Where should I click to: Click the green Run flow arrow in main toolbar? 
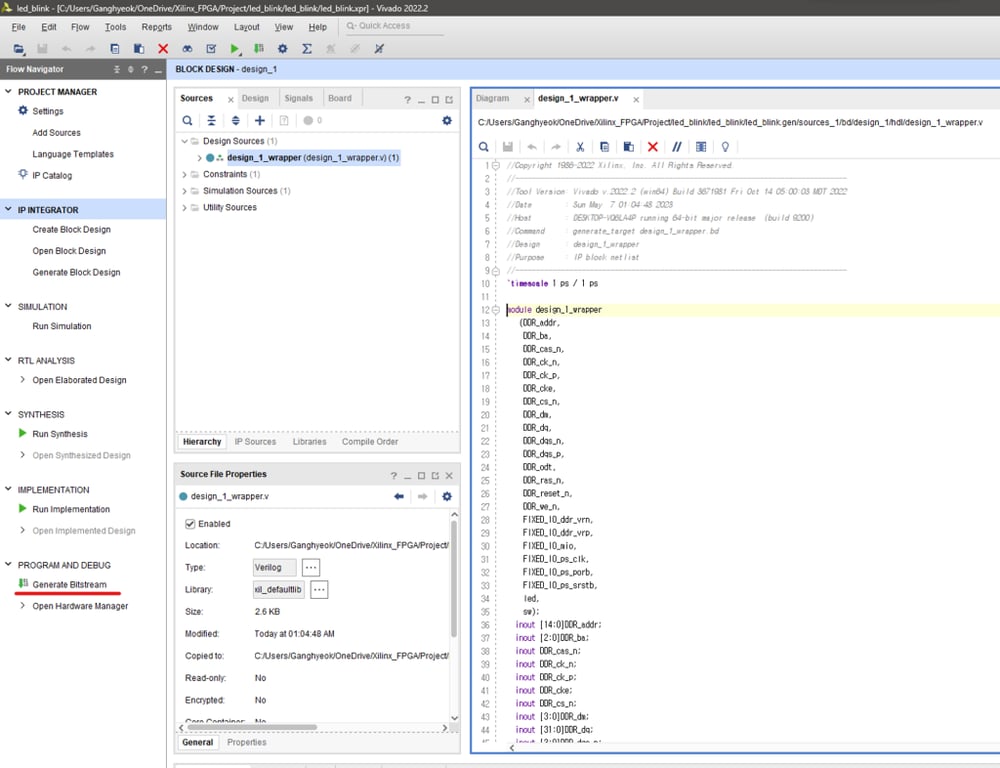tap(235, 48)
